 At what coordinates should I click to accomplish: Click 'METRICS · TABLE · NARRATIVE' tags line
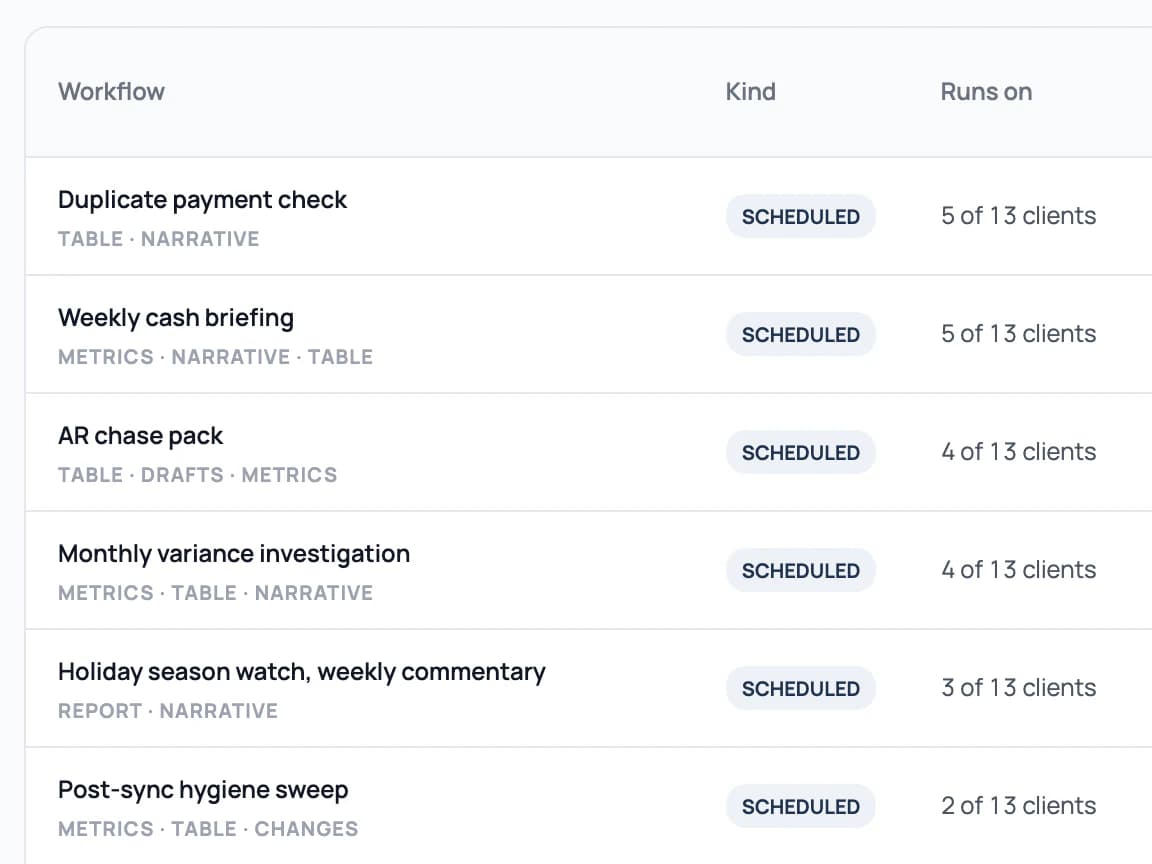215,593
